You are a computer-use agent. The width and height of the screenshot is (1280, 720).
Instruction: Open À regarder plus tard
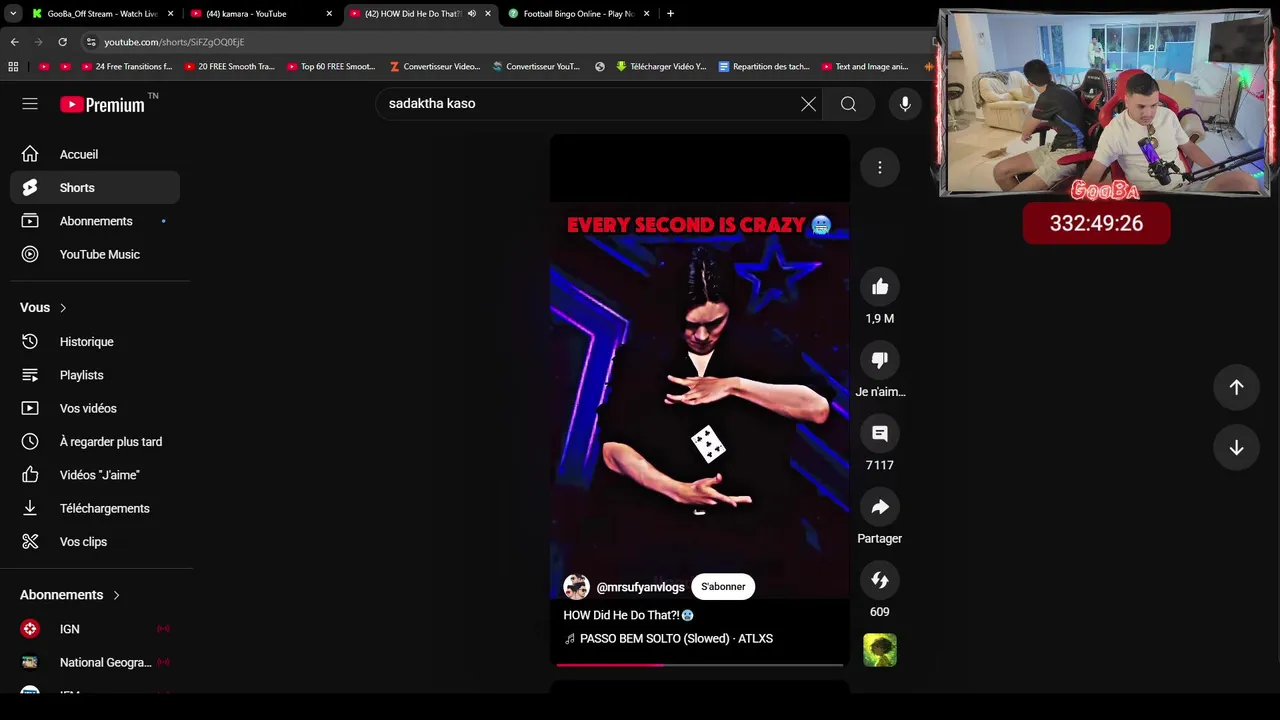click(95, 442)
